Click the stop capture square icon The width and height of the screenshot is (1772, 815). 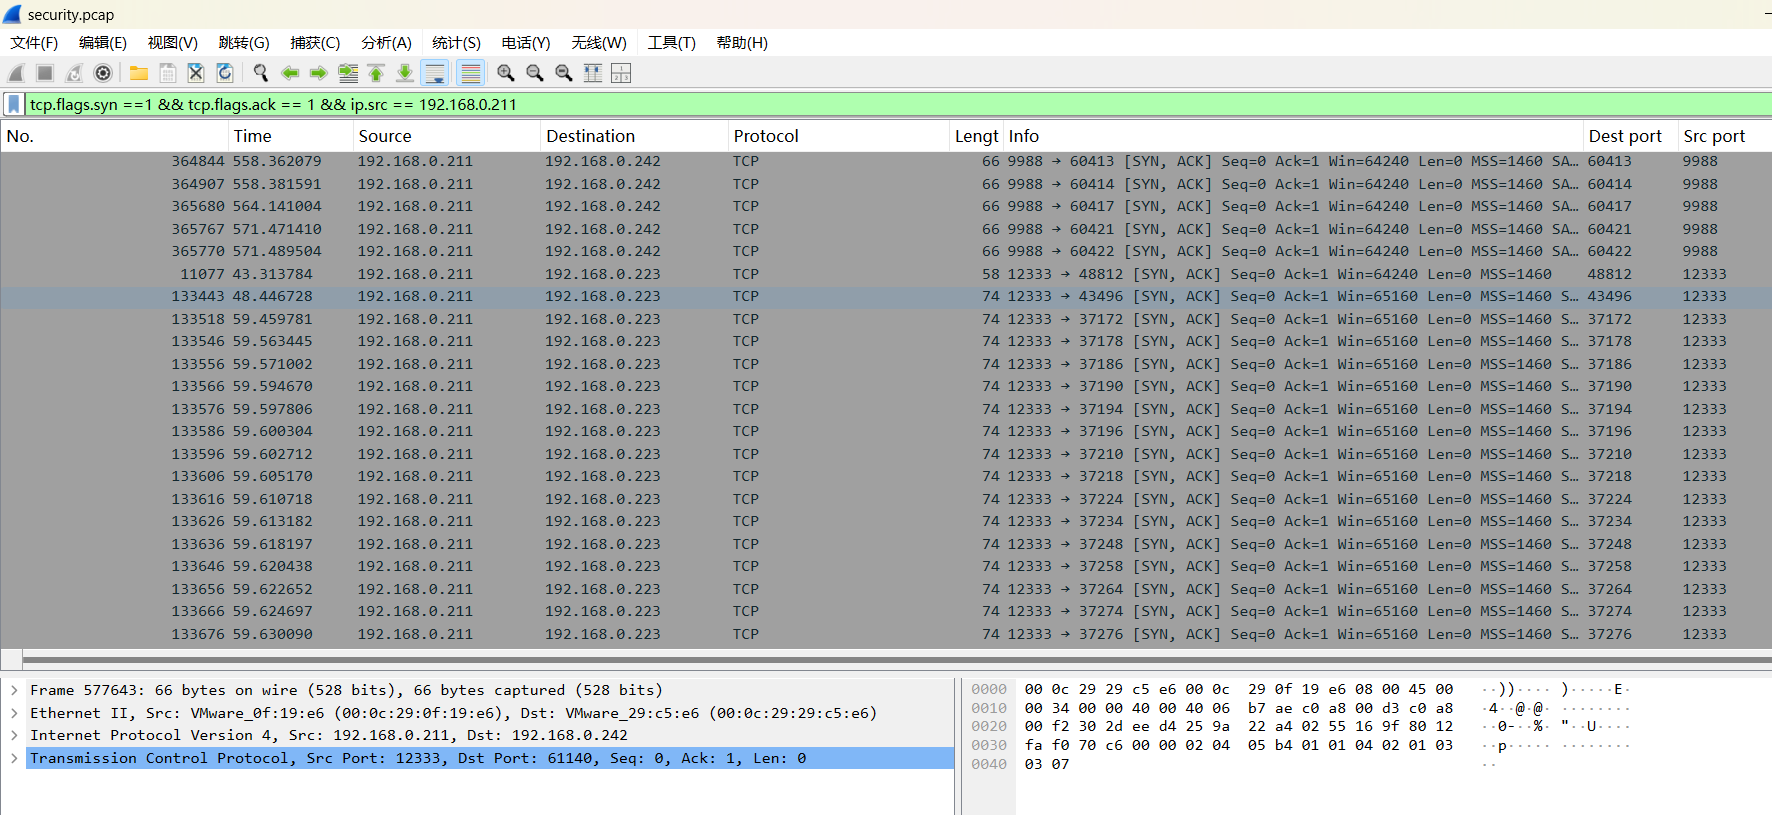click(45, 73)
